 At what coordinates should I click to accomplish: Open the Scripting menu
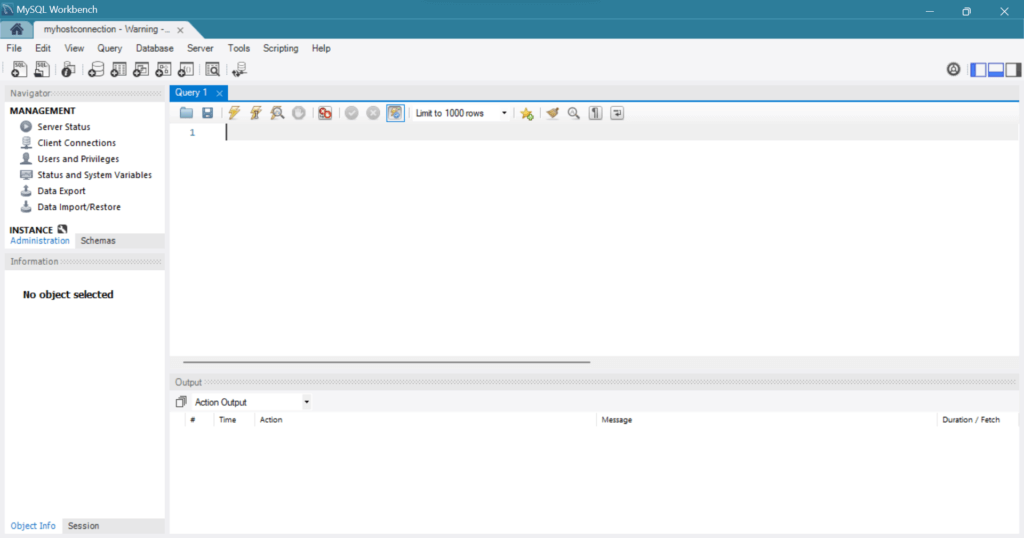281,48
